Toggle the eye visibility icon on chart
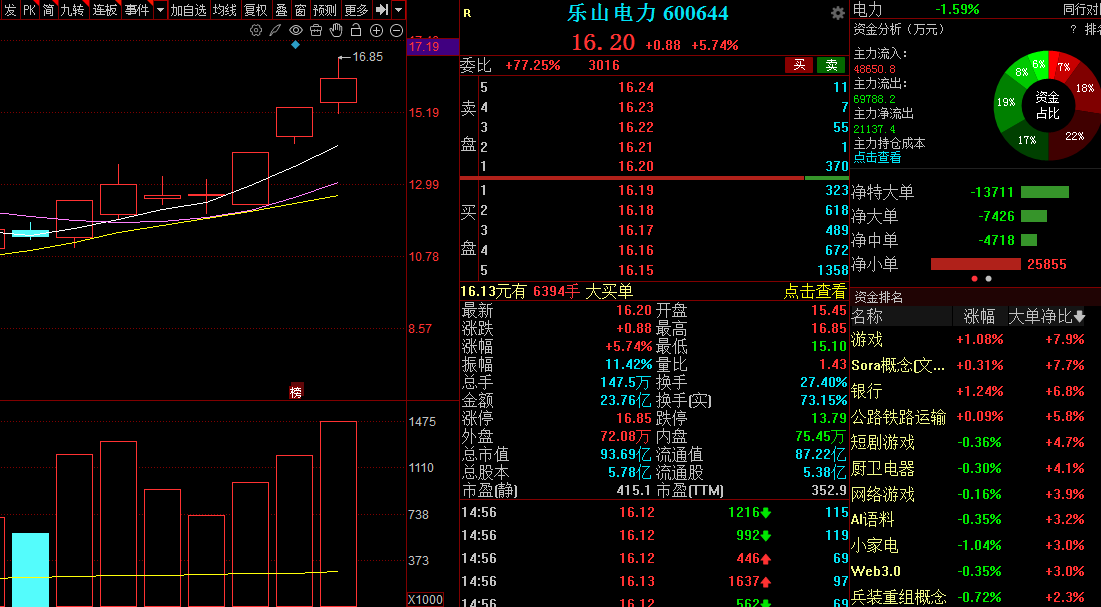The width and height of the screenshot is (1101, 607). 296,30
